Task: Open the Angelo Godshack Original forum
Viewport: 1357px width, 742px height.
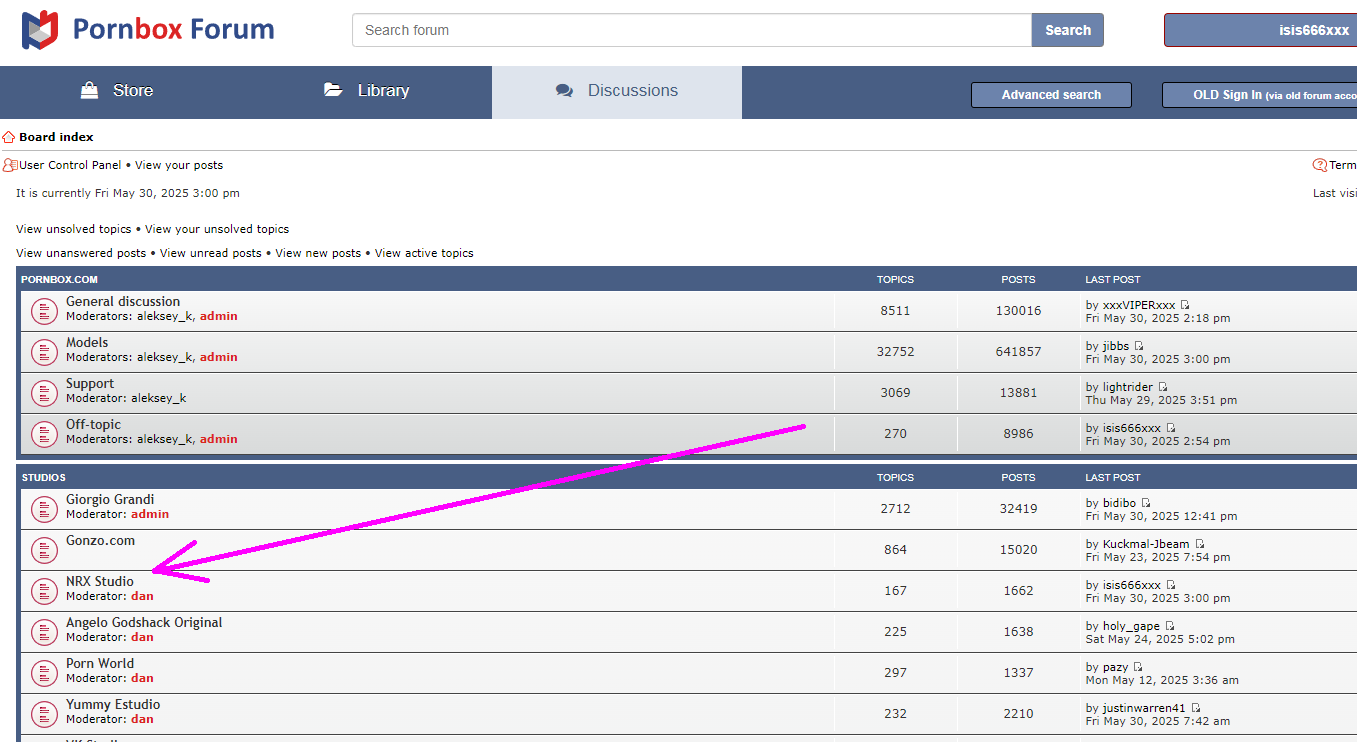Action: [x=144, y=623]
